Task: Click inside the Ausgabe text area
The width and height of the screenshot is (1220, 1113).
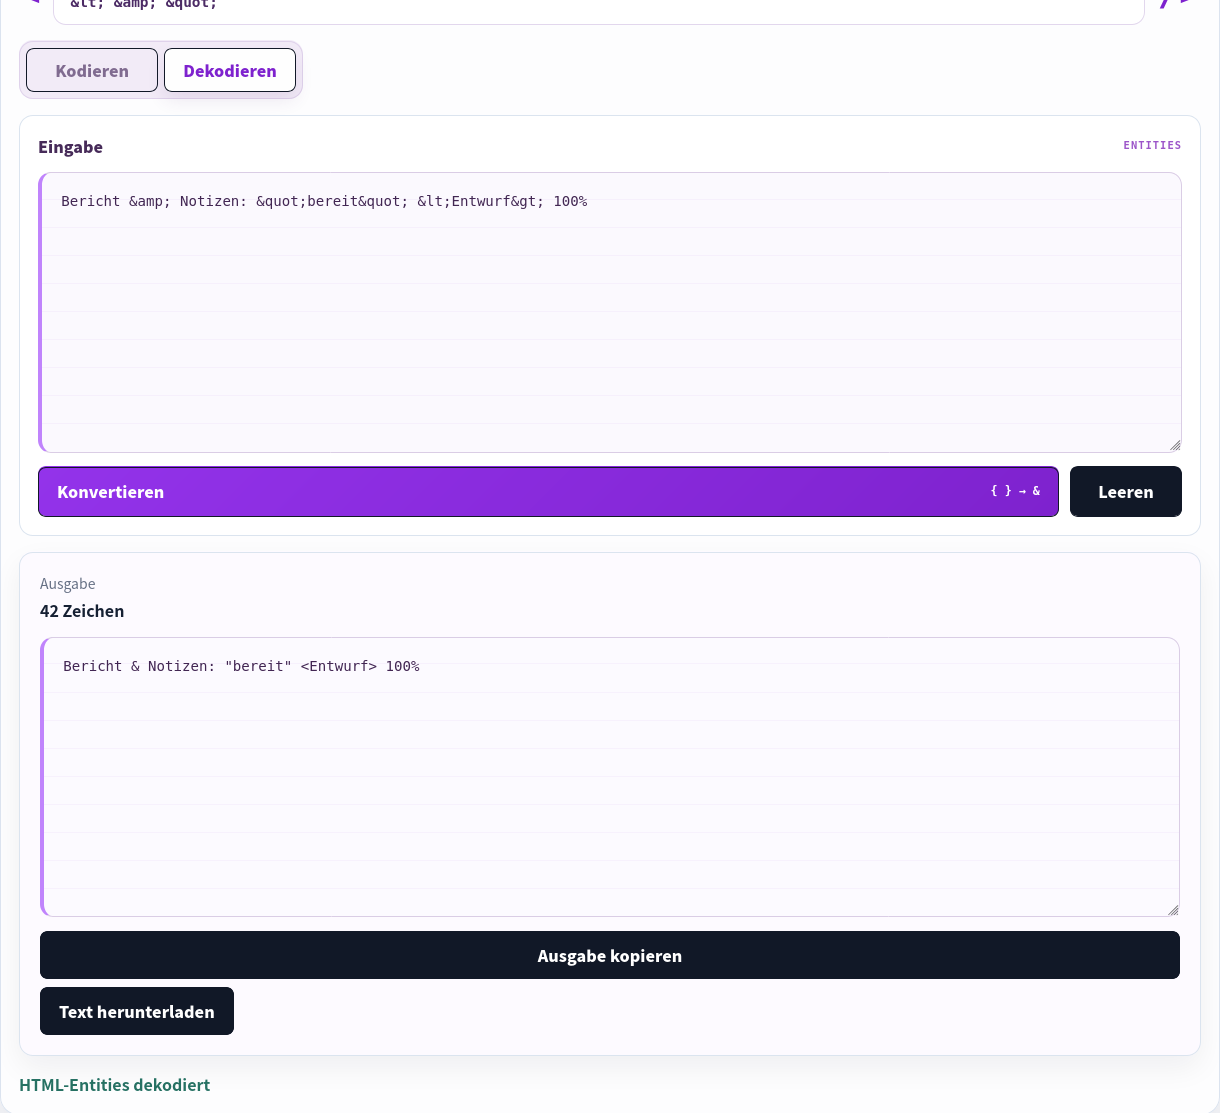Action: click(610, 777)
